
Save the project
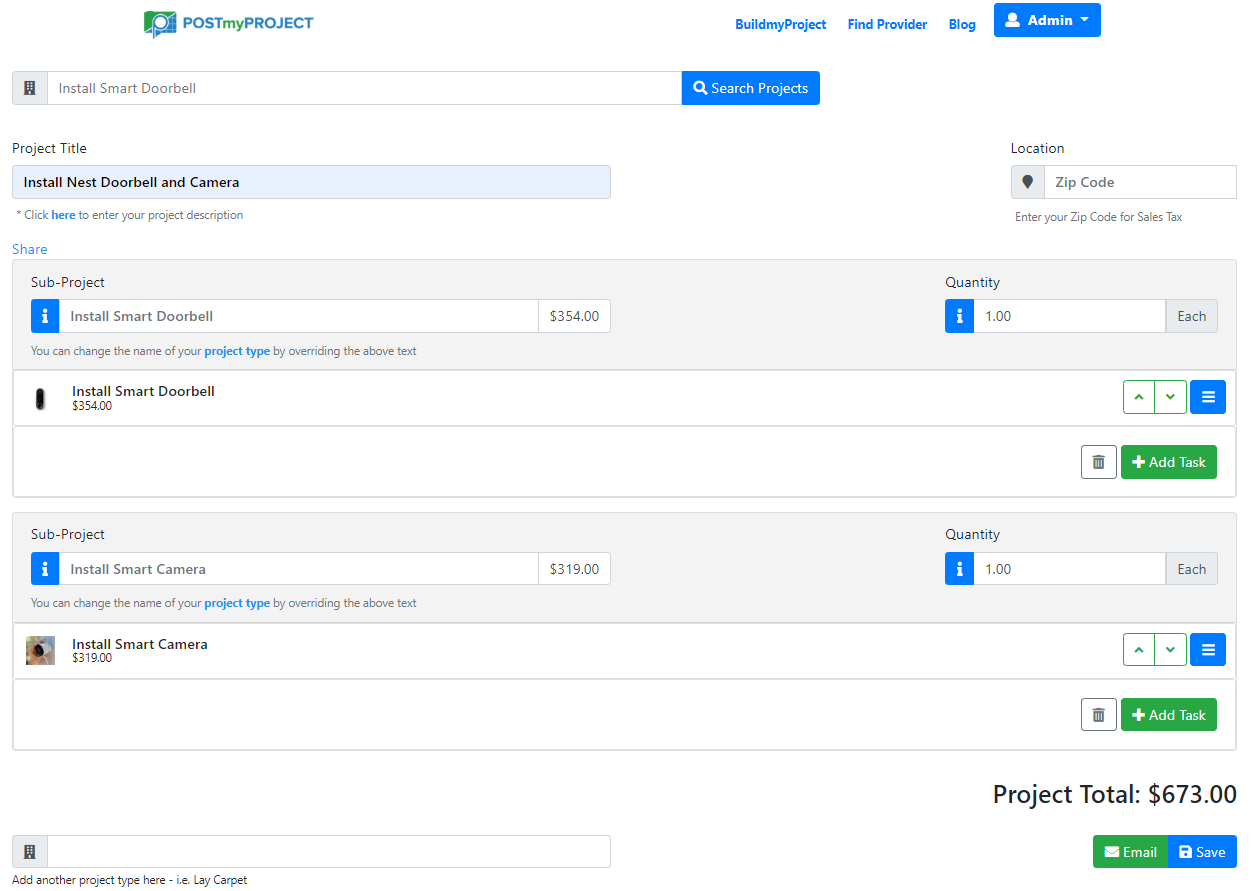(1202, 852)
